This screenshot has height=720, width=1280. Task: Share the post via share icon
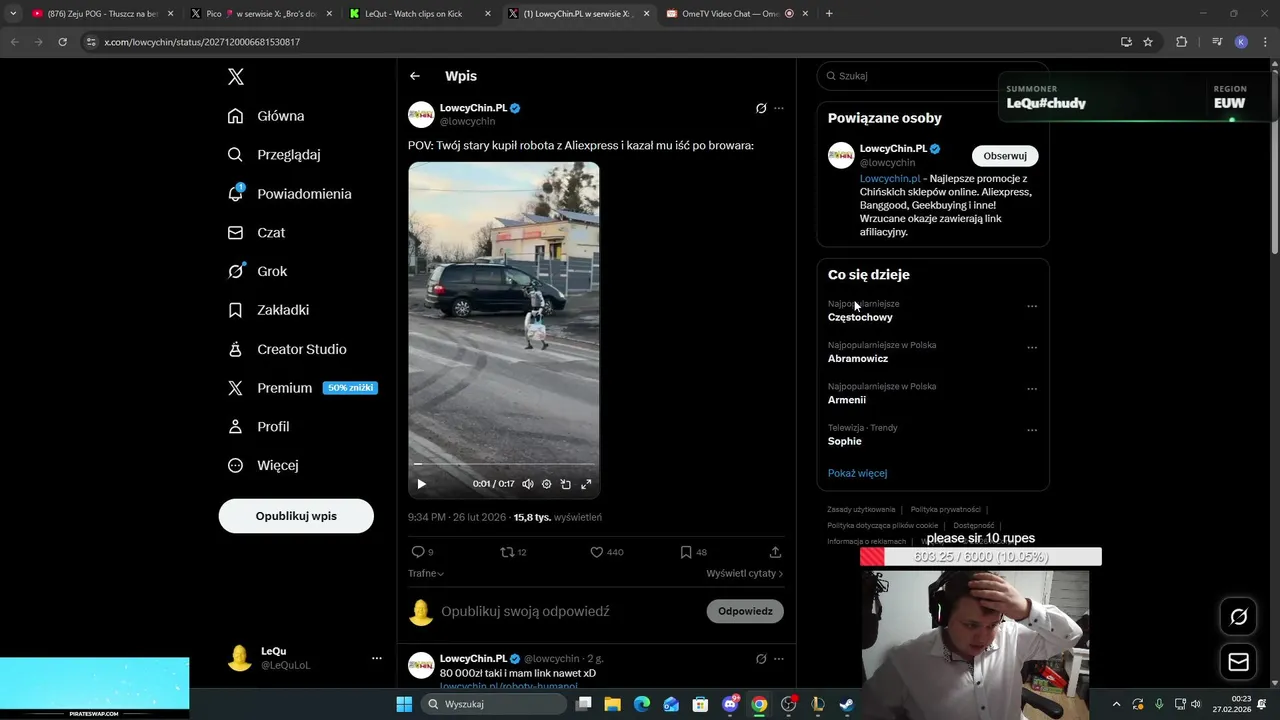775,552
